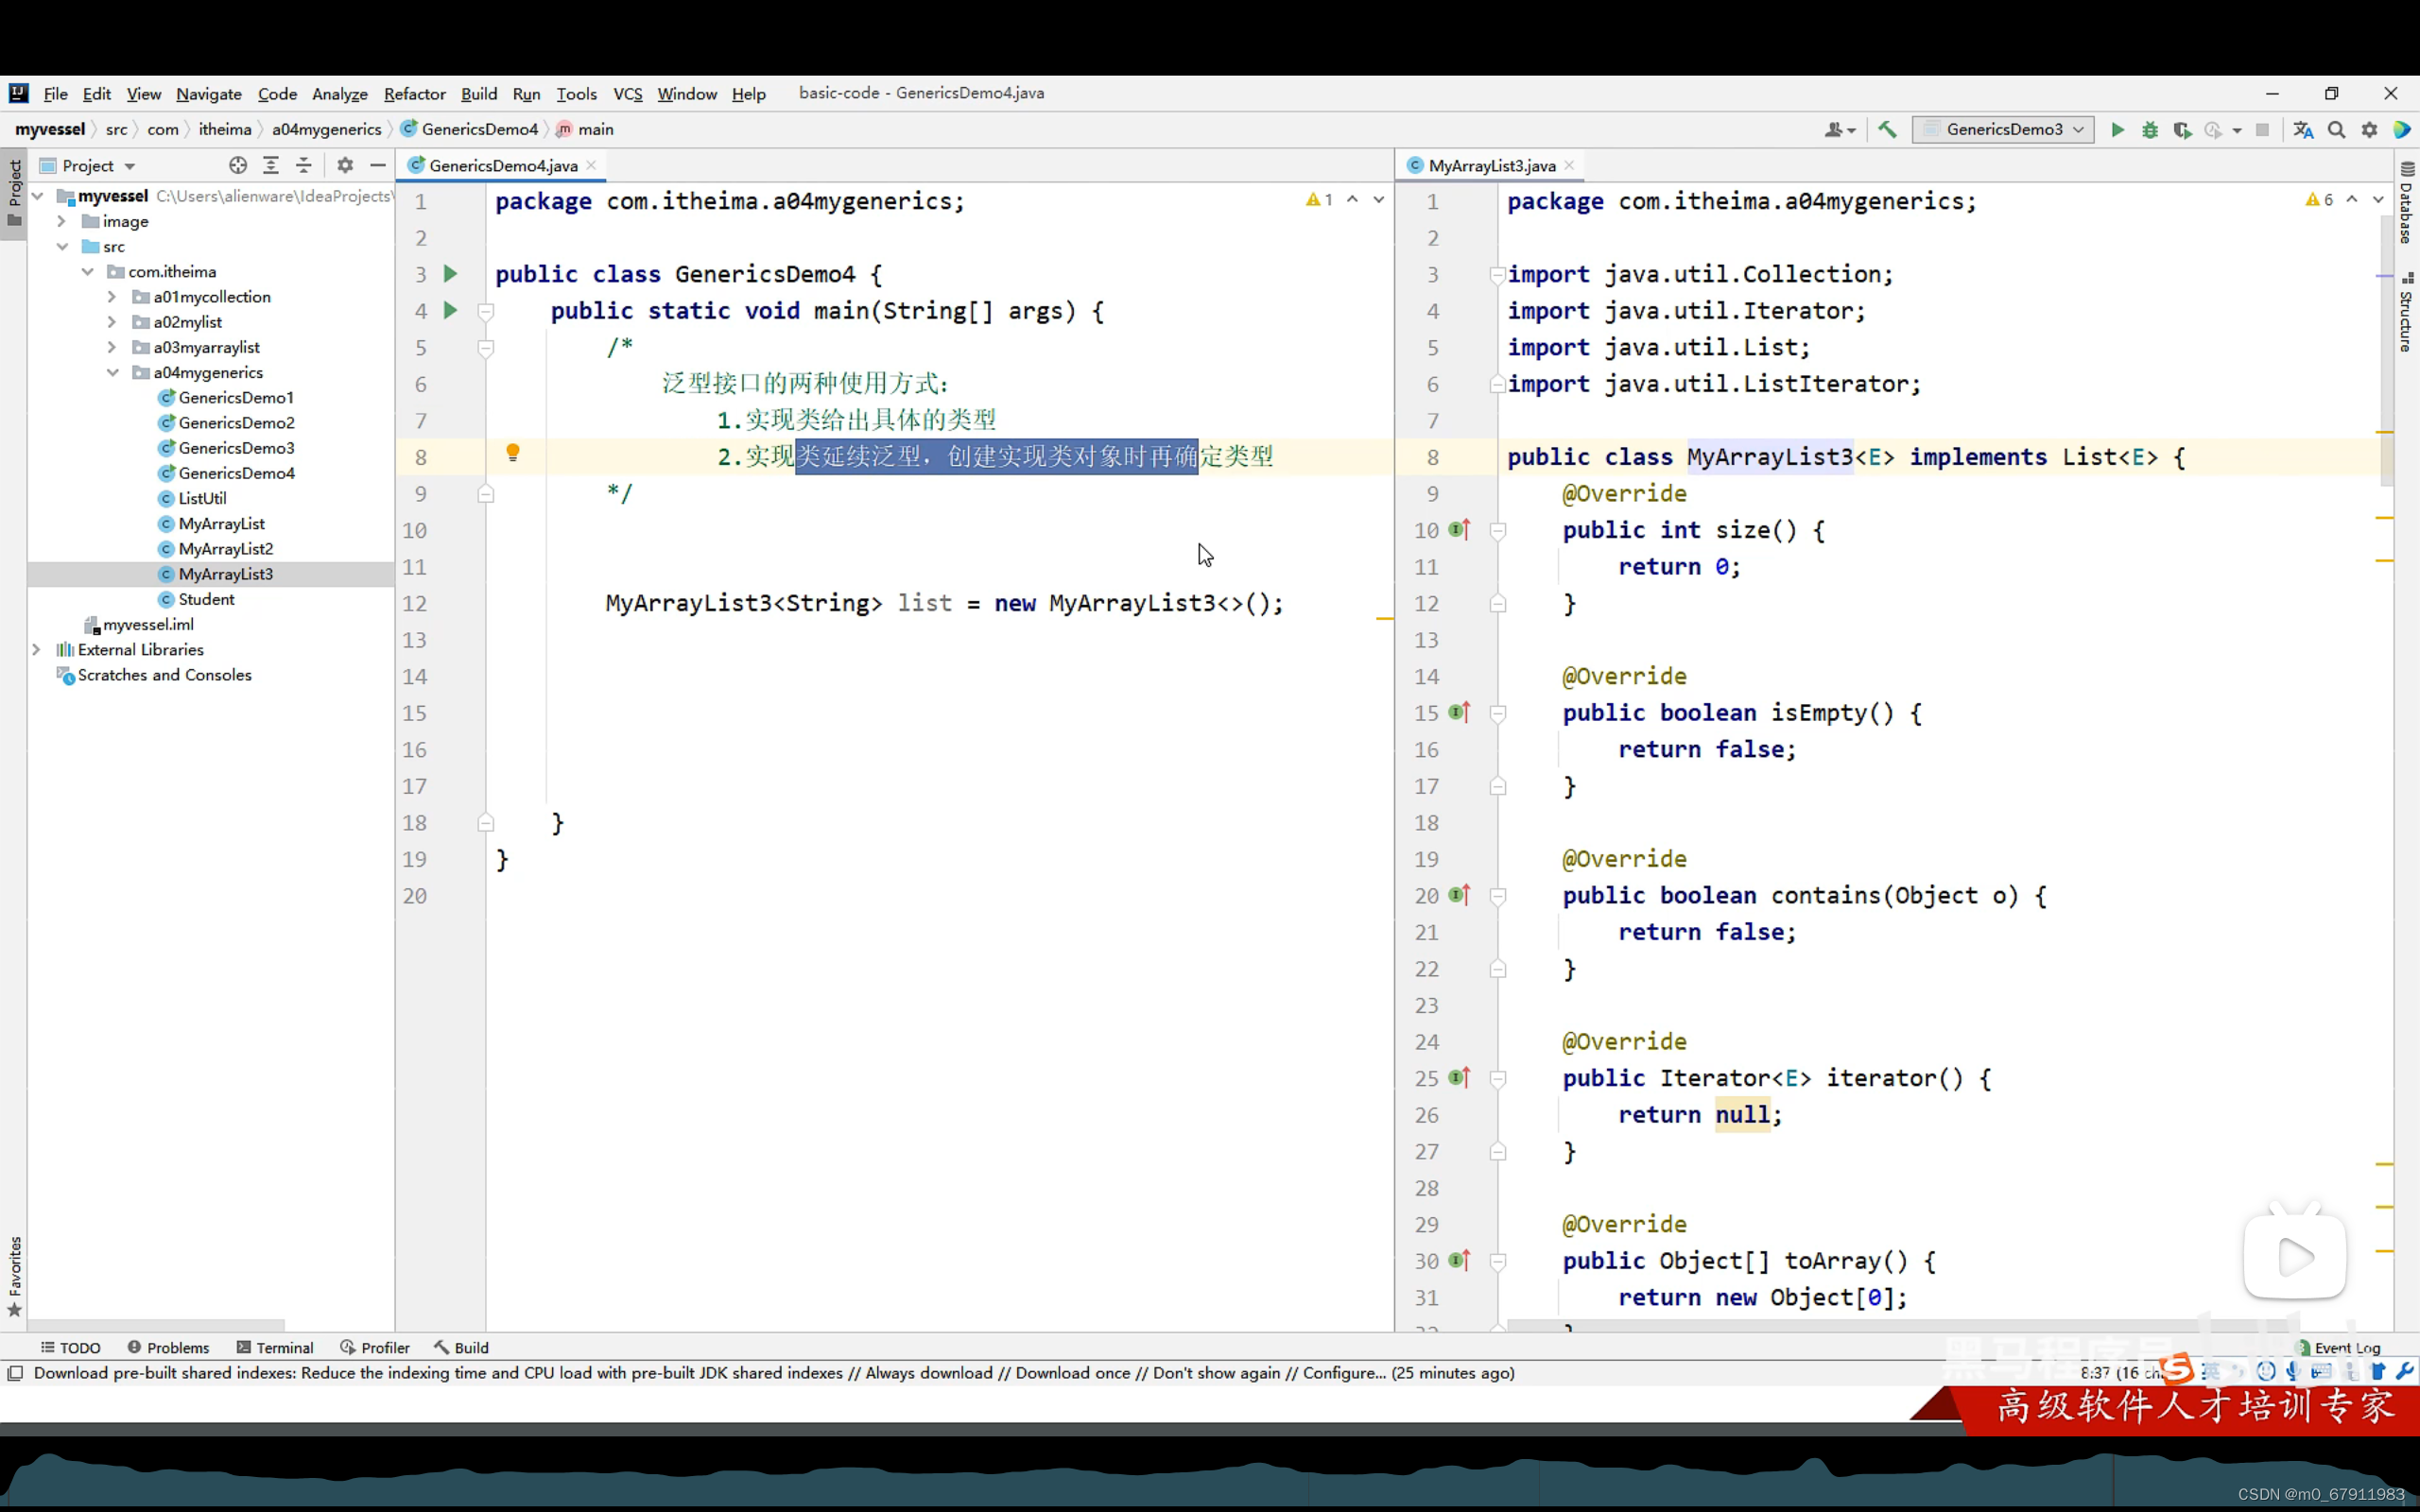Open the Refactor menu
The height and width of the screenshot is (1512, 2420).
tap(414, 94)
